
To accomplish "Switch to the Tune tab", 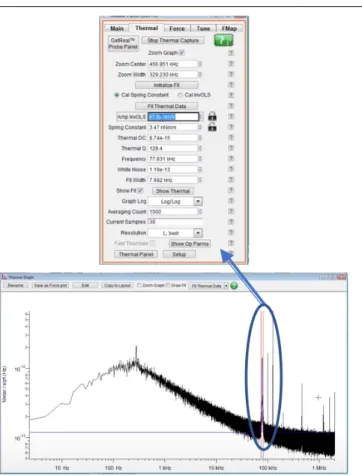I will pyautogui.click(x=203, y=29).
